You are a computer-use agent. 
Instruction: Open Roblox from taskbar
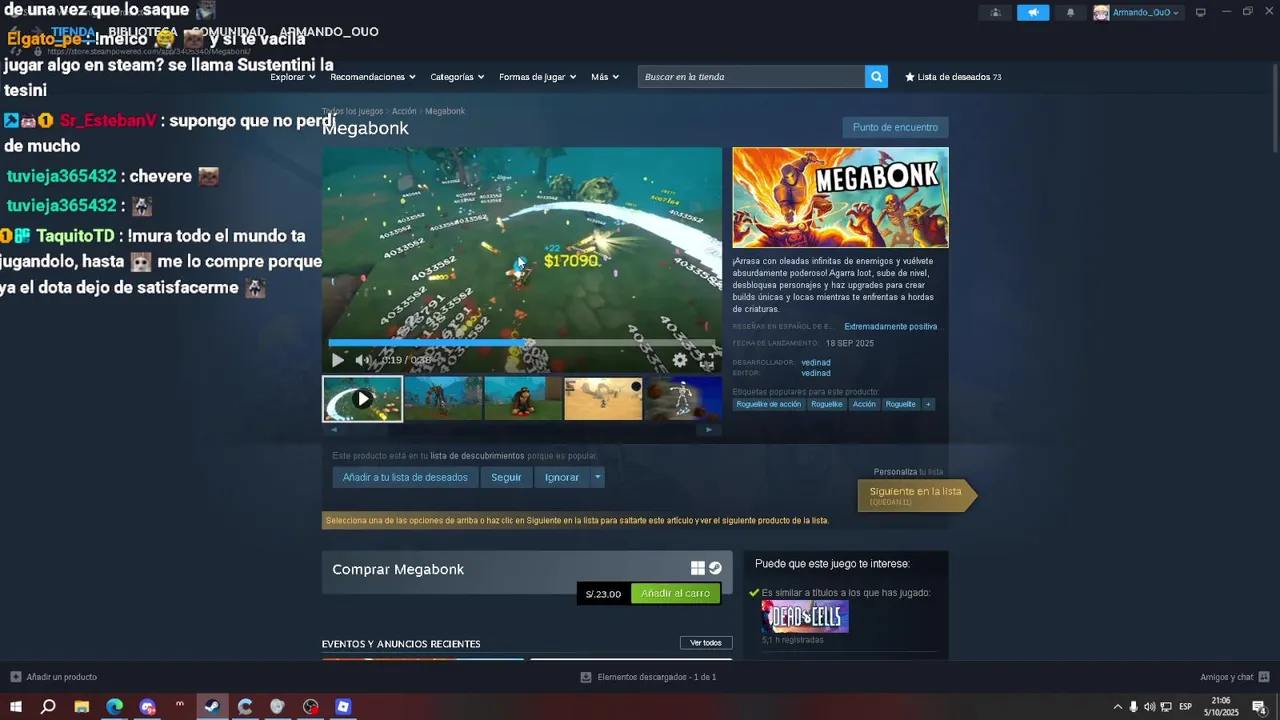(343, 707)
